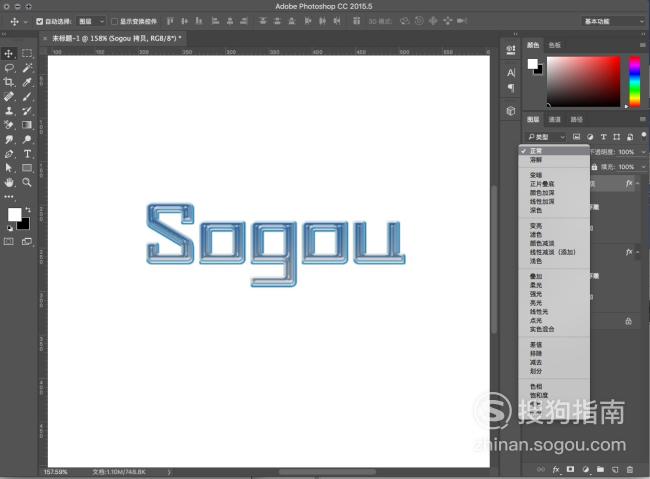Viewport: 650px width, 479px height.
Task: Select the Path Selection arrow tool
Action: pyautogui.click(x=9, y=168)
